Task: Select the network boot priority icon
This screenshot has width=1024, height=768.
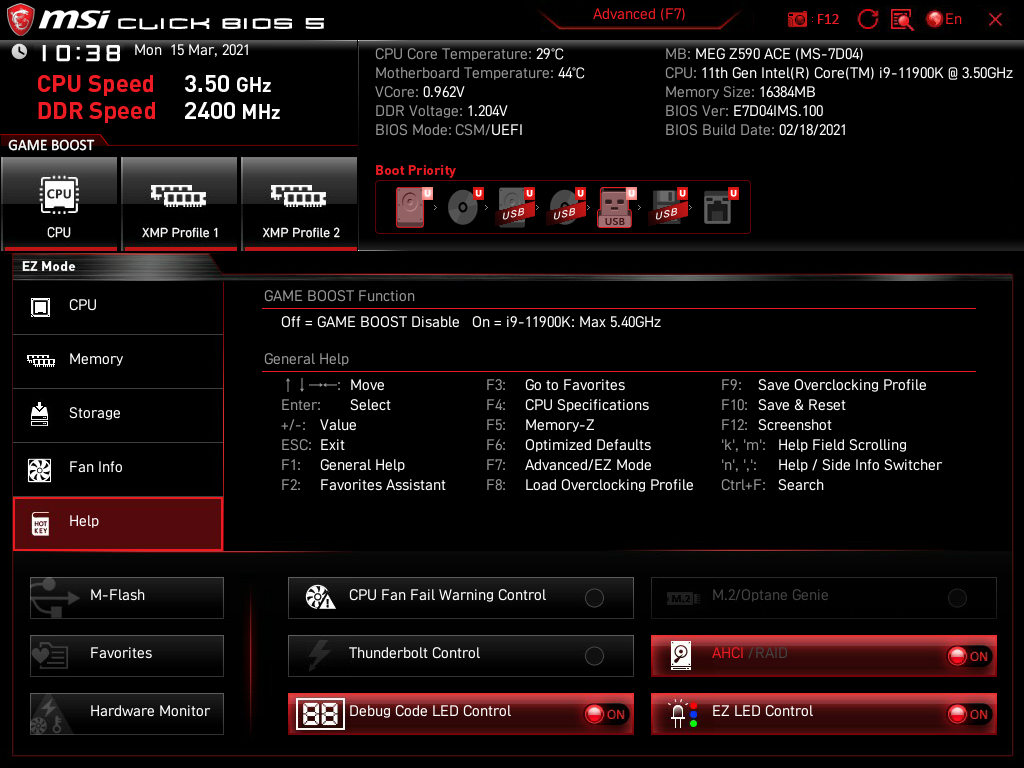Action: point(720,207)
